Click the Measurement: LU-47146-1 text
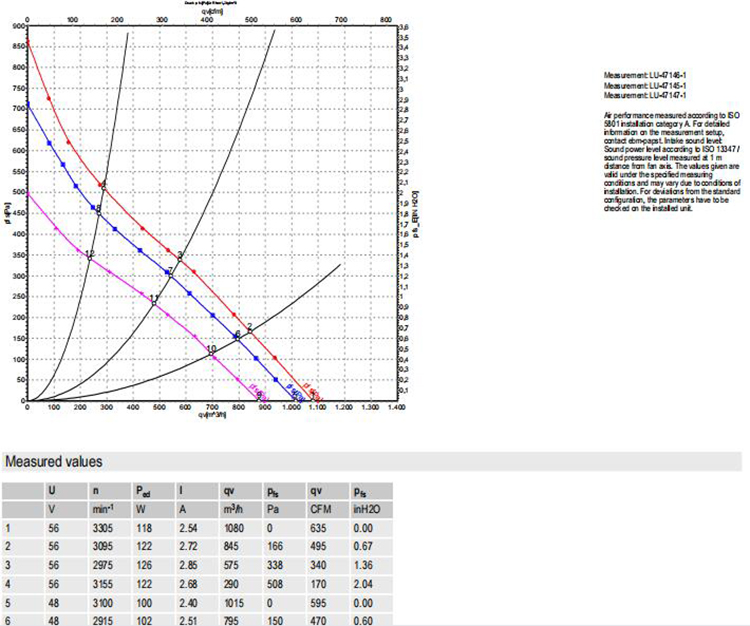Image resolution: width=750 pixels, height=626 pixels. pos(644,76)
